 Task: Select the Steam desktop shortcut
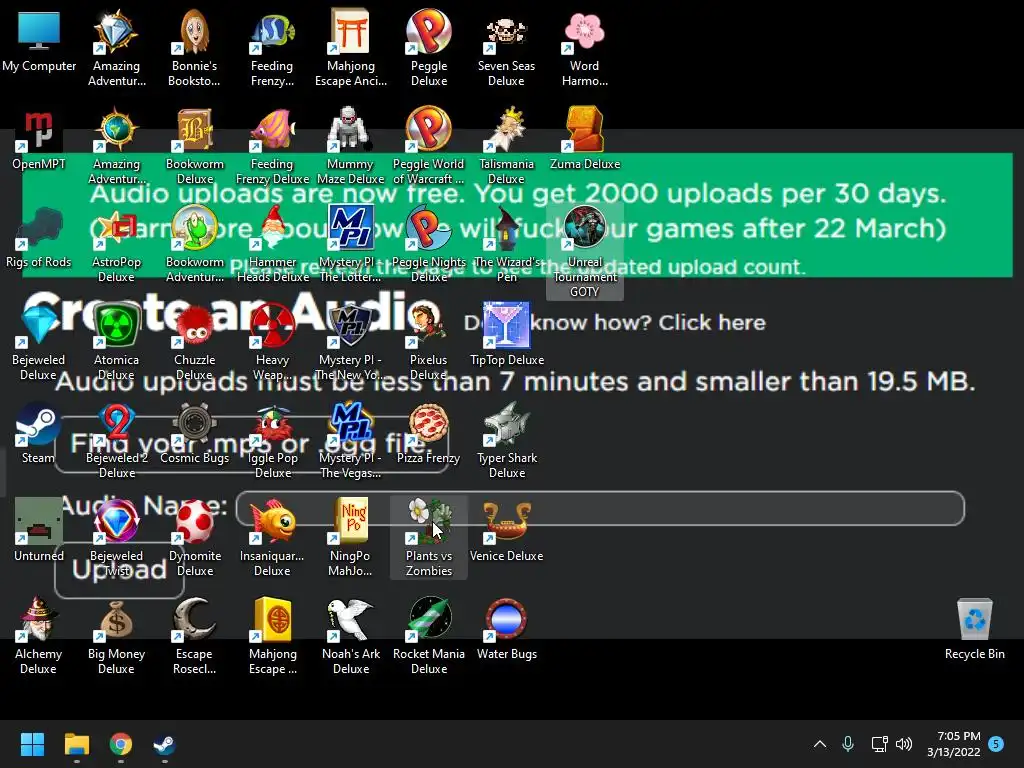click(x=39, y=434)
